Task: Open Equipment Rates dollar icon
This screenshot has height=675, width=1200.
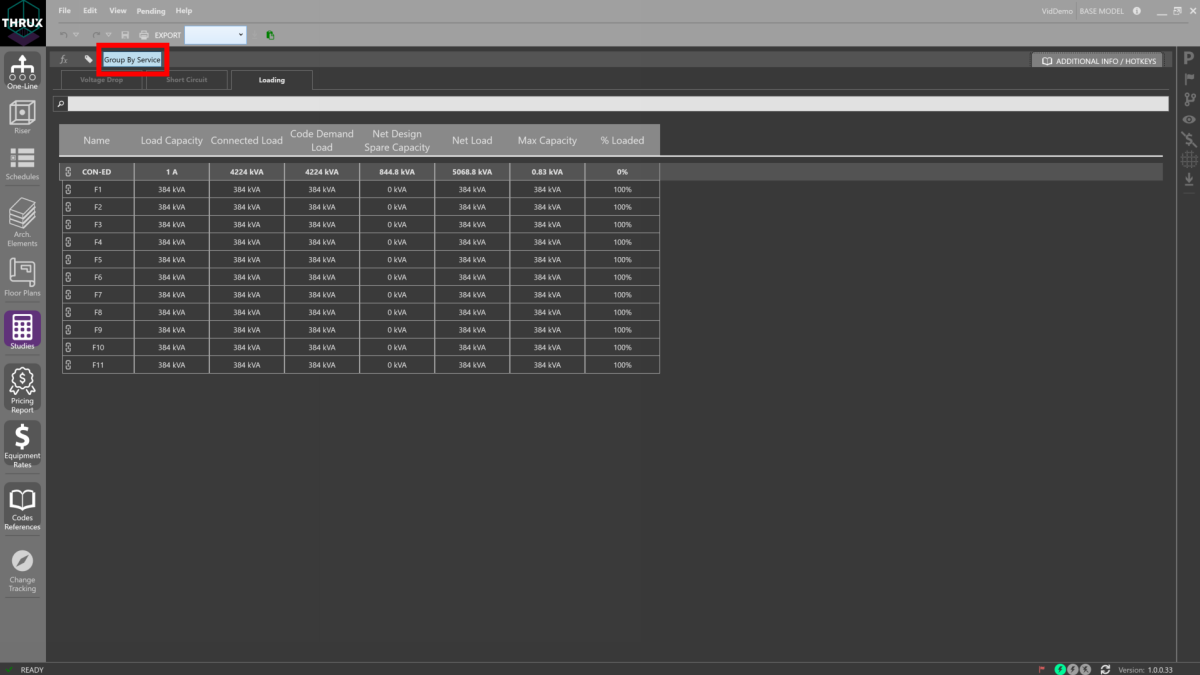Action: tap(22, 444)
